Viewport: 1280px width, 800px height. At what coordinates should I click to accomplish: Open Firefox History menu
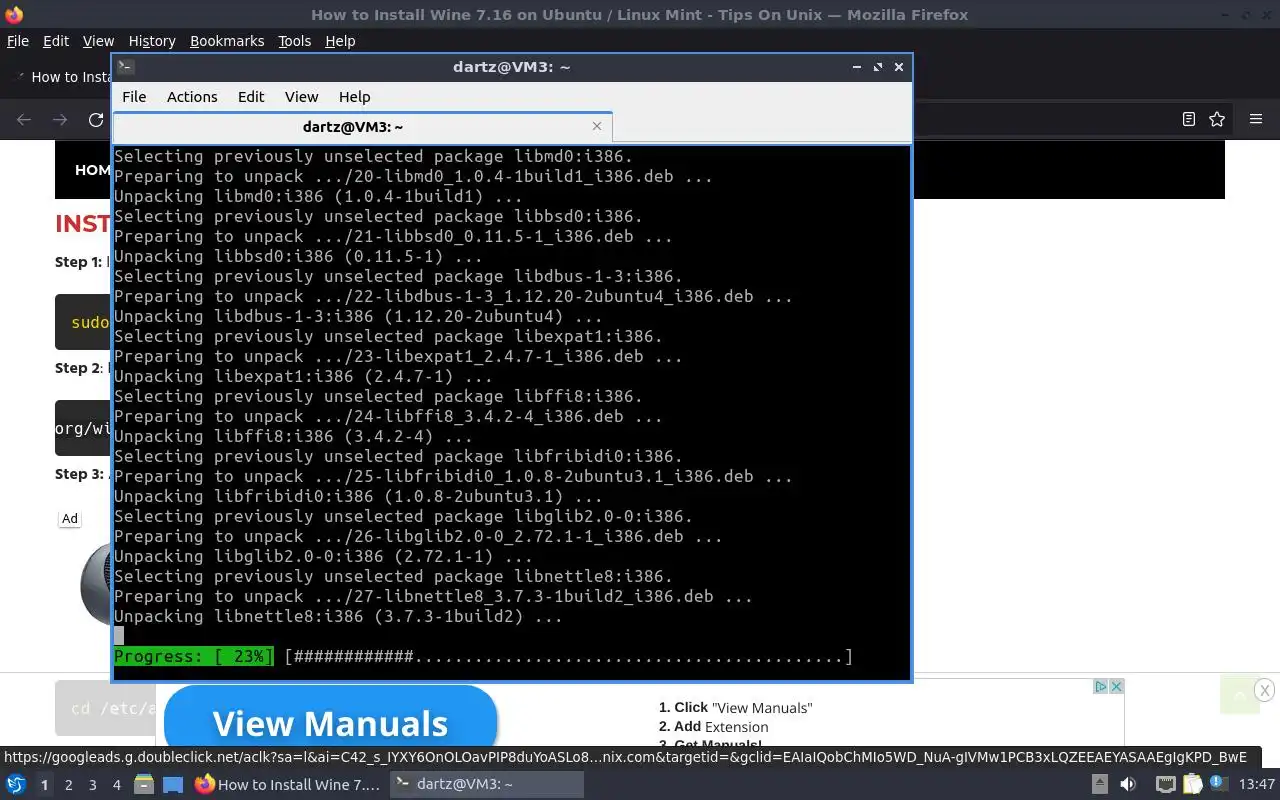click(152, 41)
